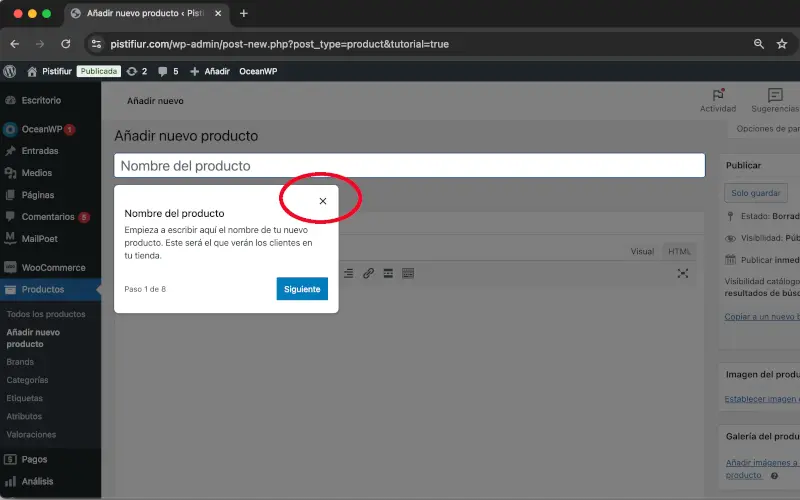Click the Publicada status badge
The height and width of the screenshot is (500, 800).
click(x=98, y=71)
